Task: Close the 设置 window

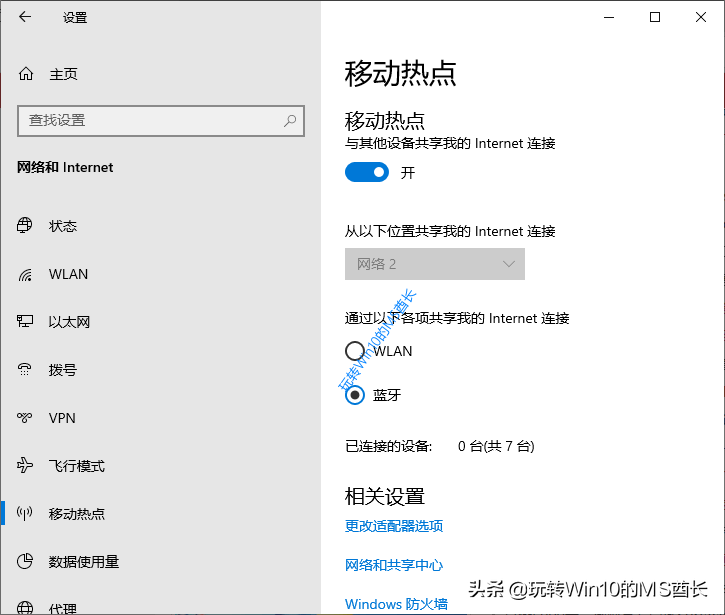Action: [700, 17]
